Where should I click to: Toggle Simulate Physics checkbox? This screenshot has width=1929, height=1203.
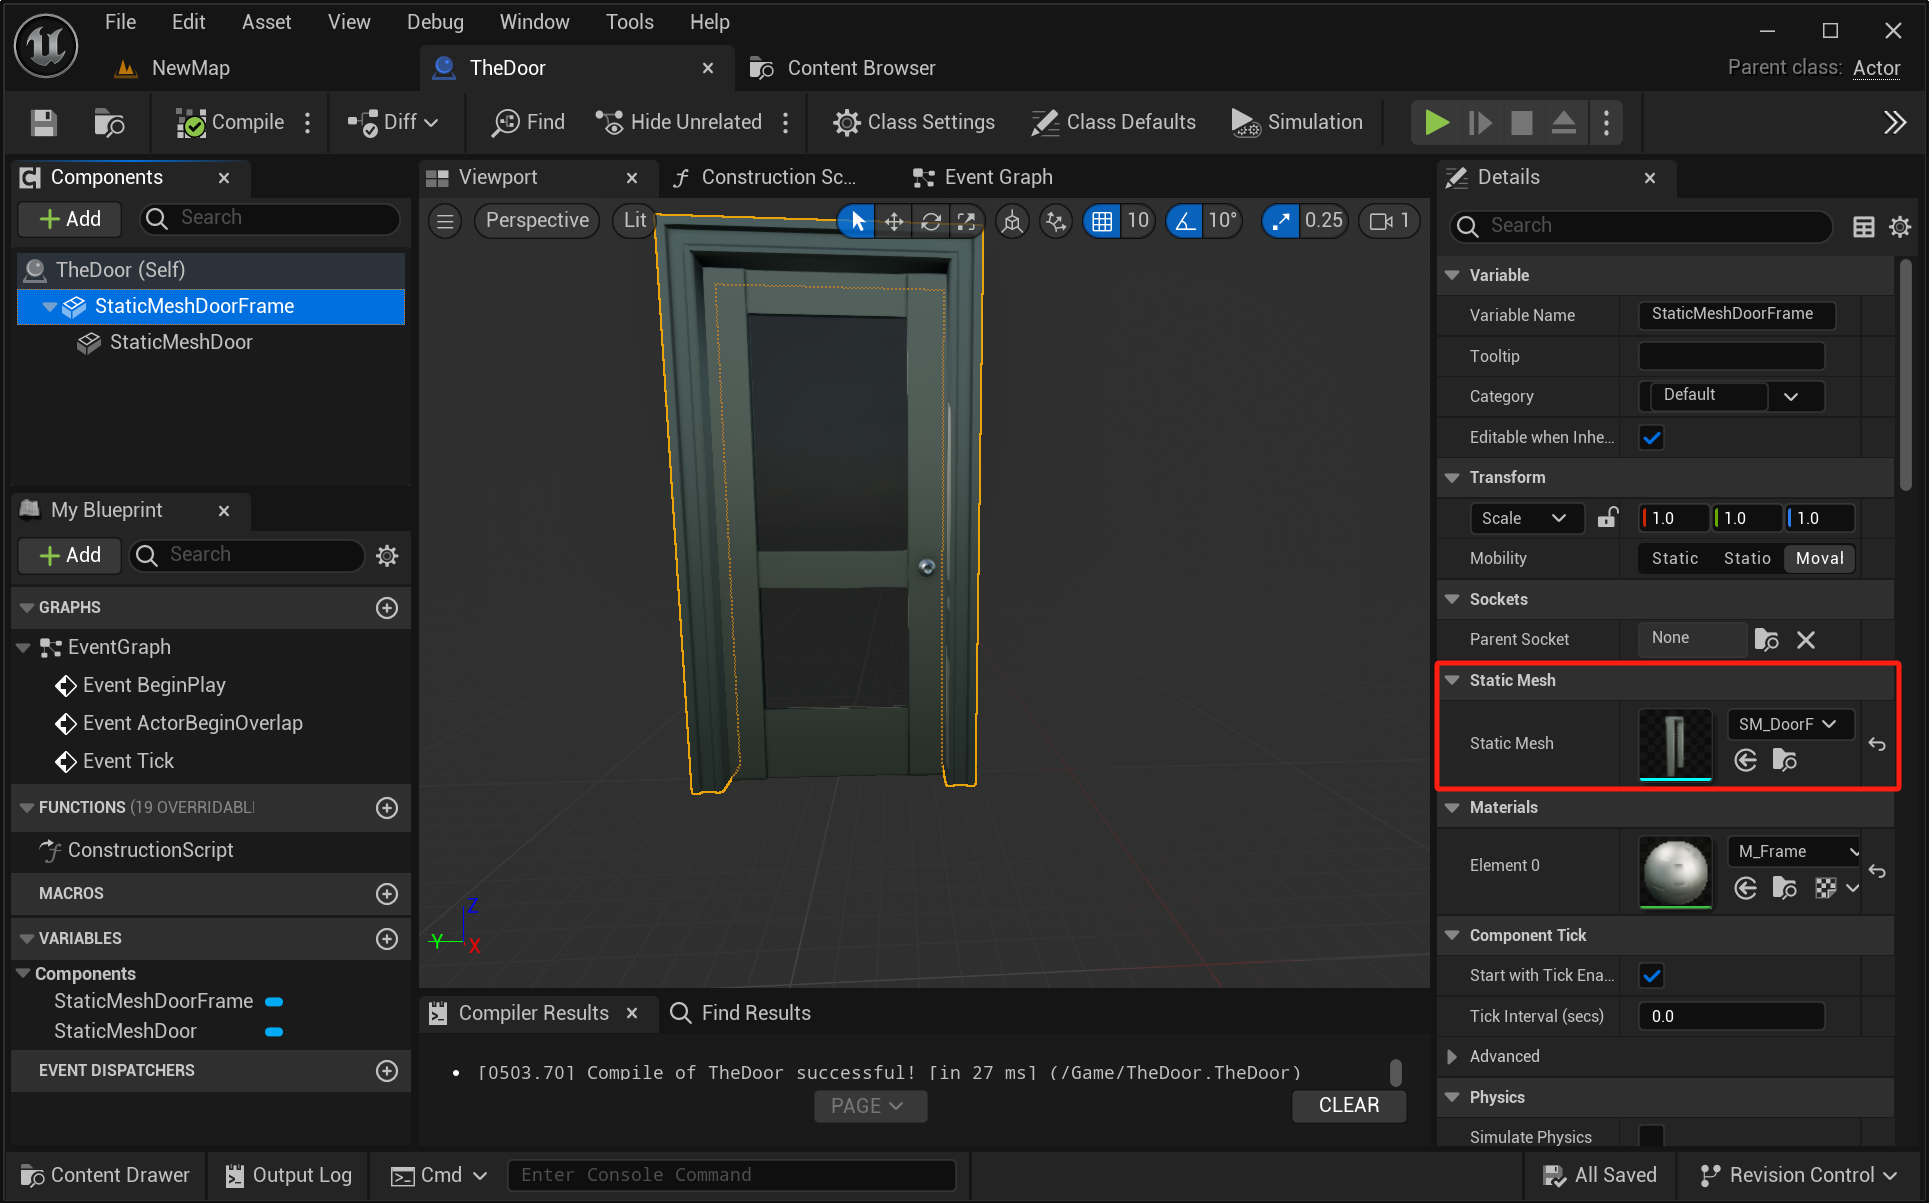(x=1652, y=1137)
